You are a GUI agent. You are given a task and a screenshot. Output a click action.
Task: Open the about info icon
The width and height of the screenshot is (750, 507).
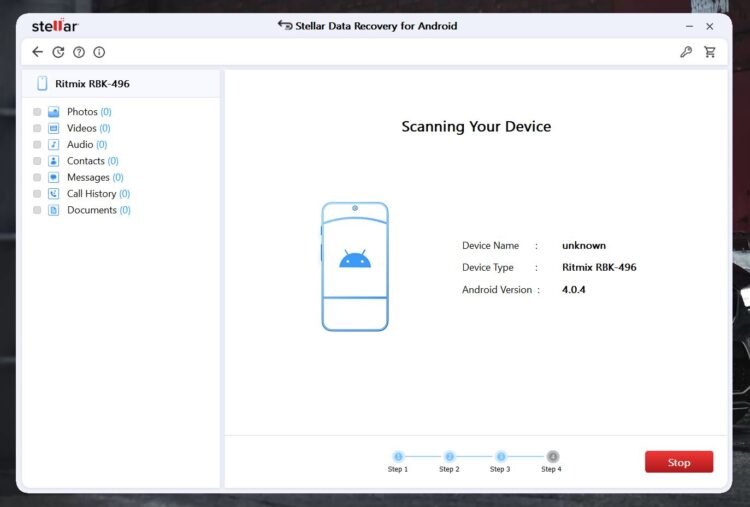(99, 52)
